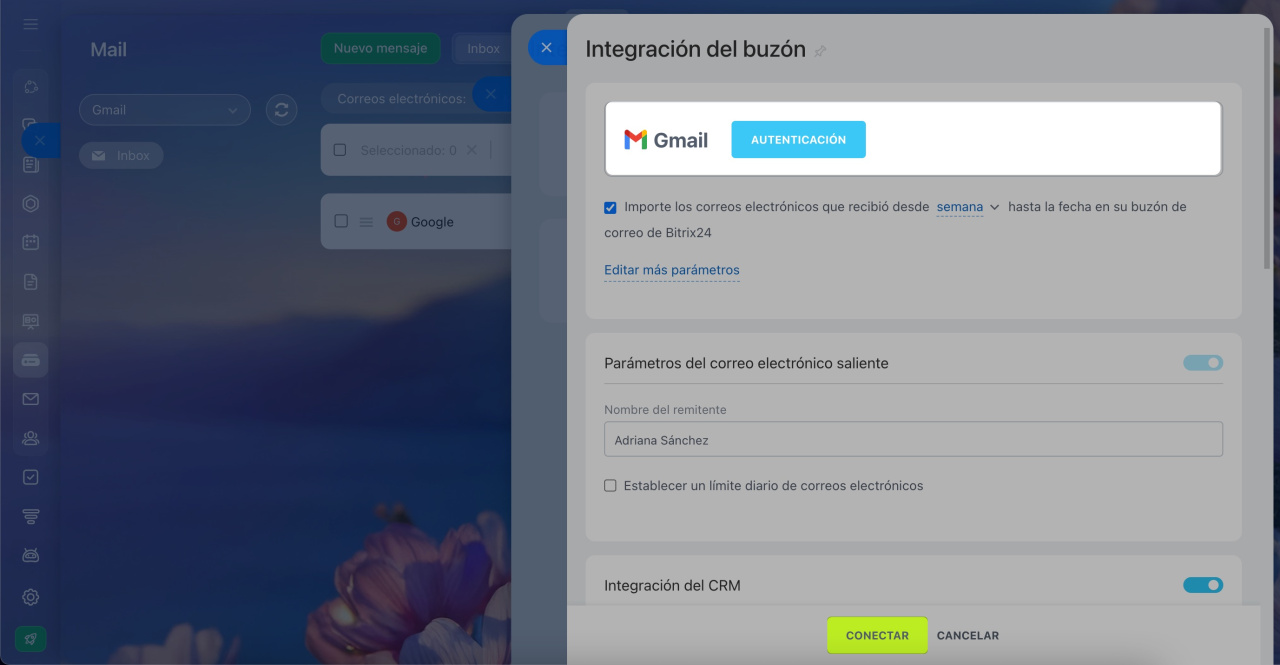Click the presentation screen icon in sidebar
This screenshot has width=1280, height=665.
point(31,321)
